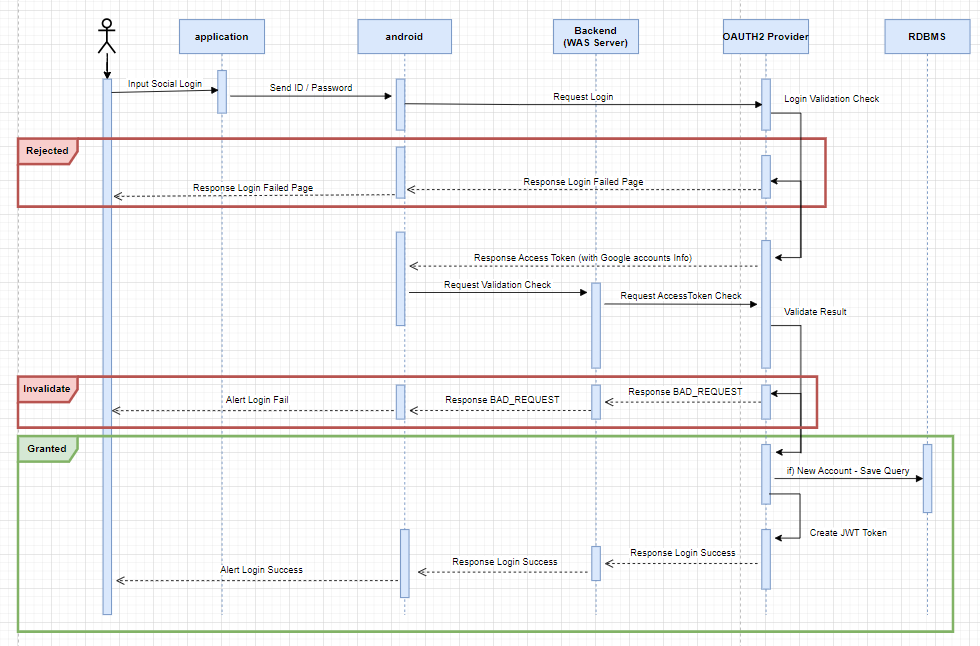
Task: Select the RDBMS lifeline header box
Action: [x=926, y=37]
